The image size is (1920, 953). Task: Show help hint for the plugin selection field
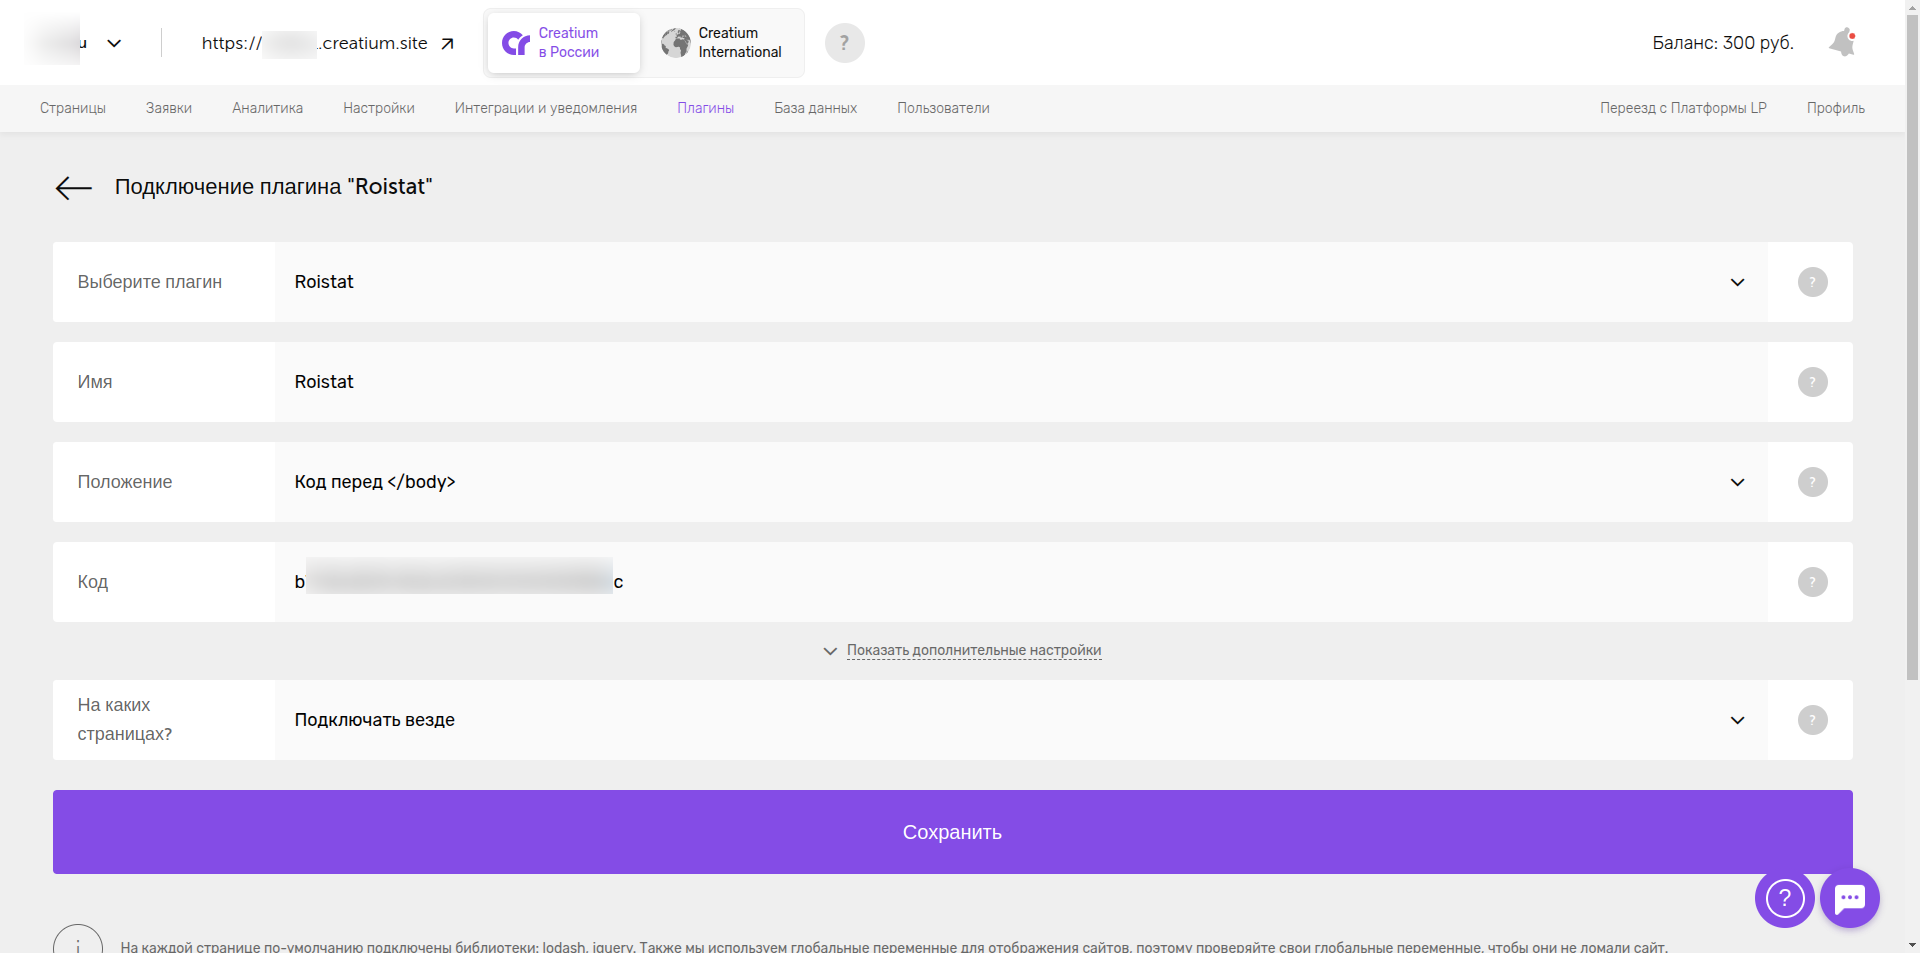pos(1812,282)
